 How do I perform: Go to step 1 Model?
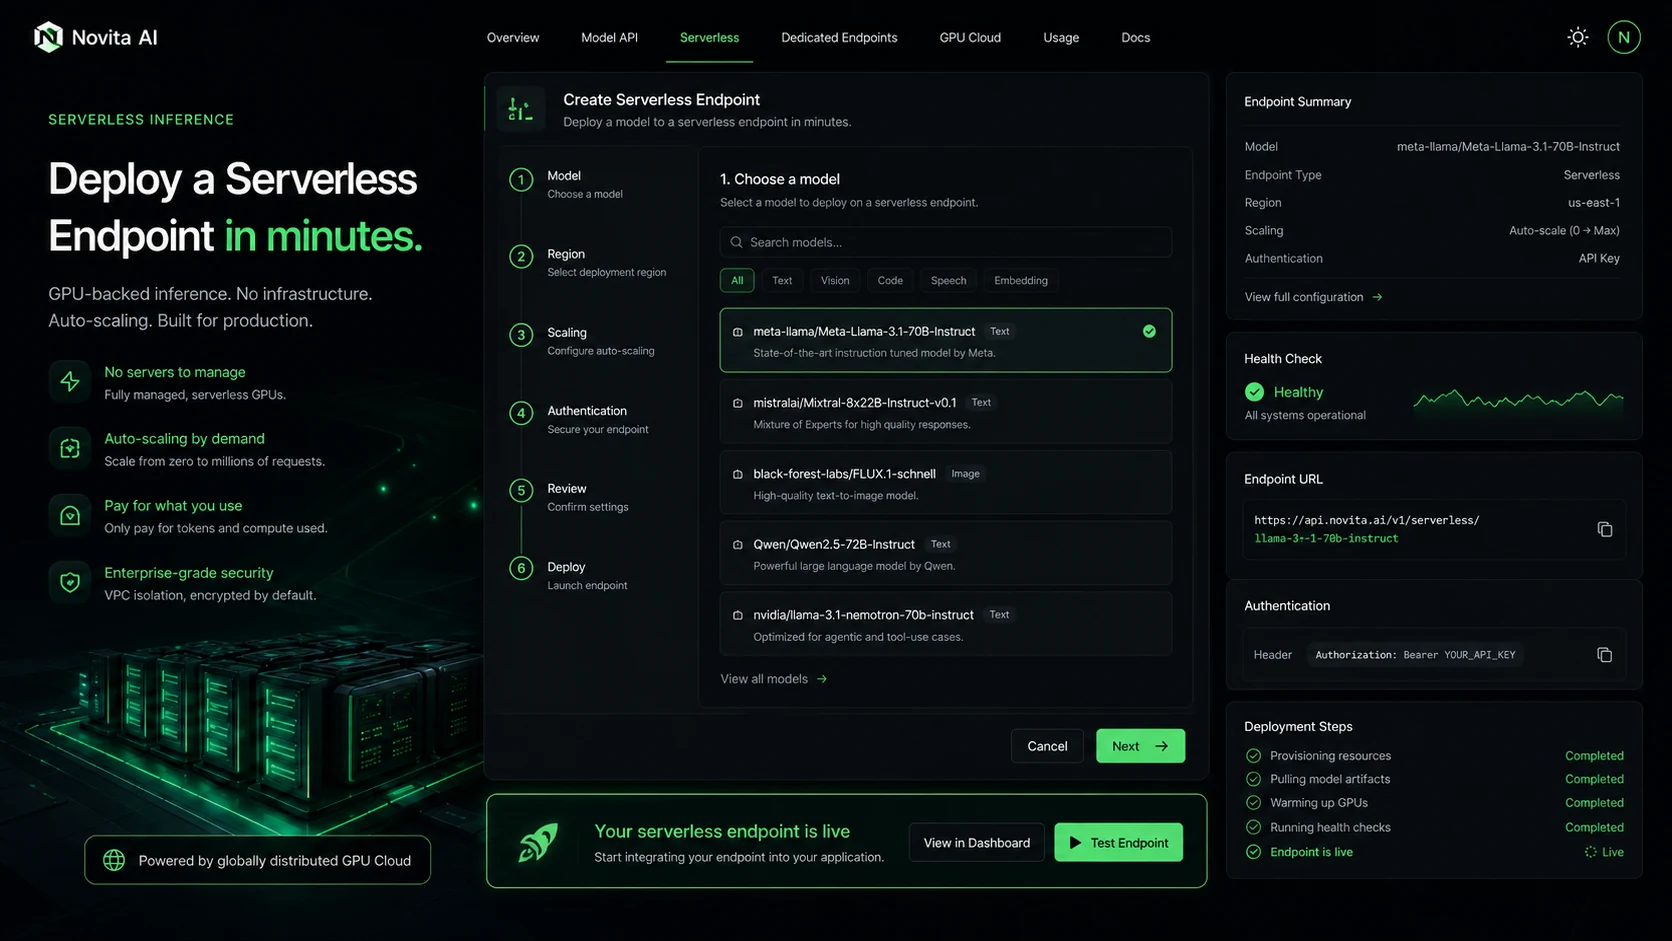tap(567, 184)
